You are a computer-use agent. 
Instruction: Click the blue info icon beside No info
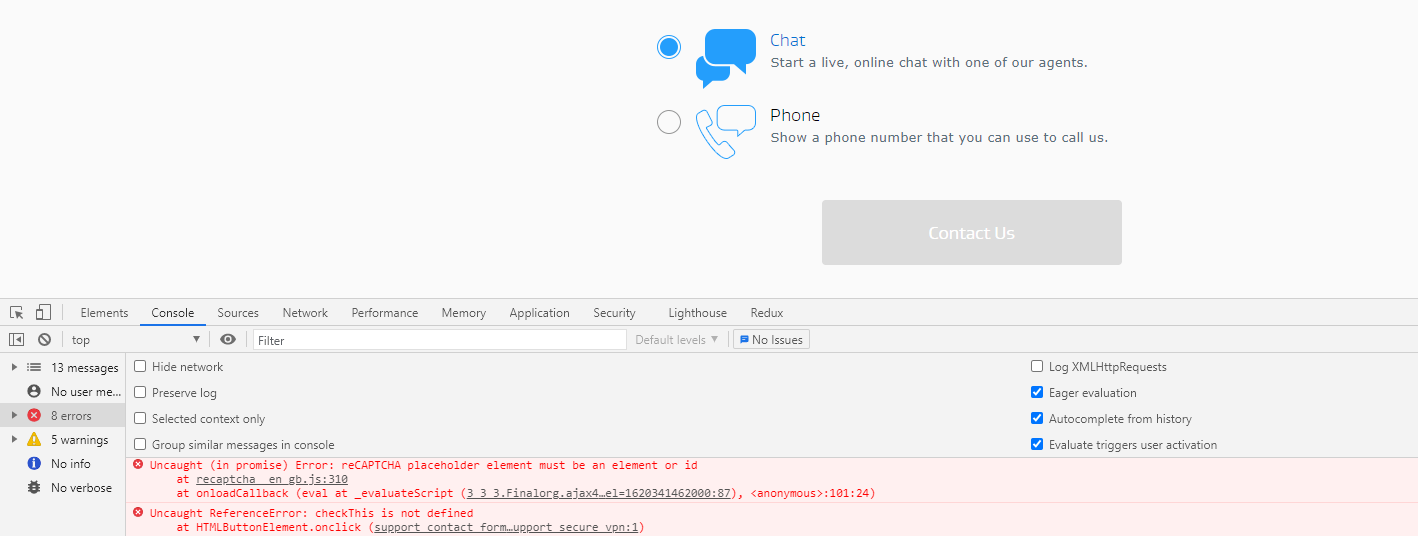[34, 464]
